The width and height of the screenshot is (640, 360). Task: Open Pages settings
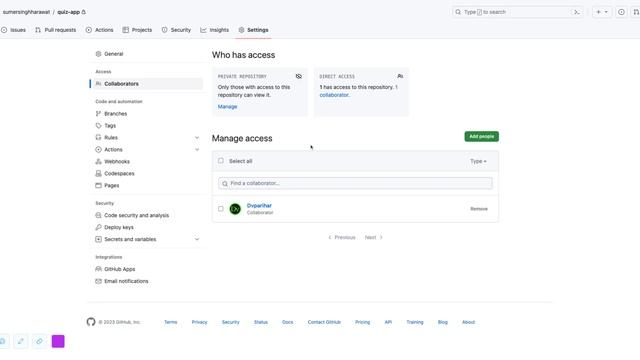coord(111,185)
